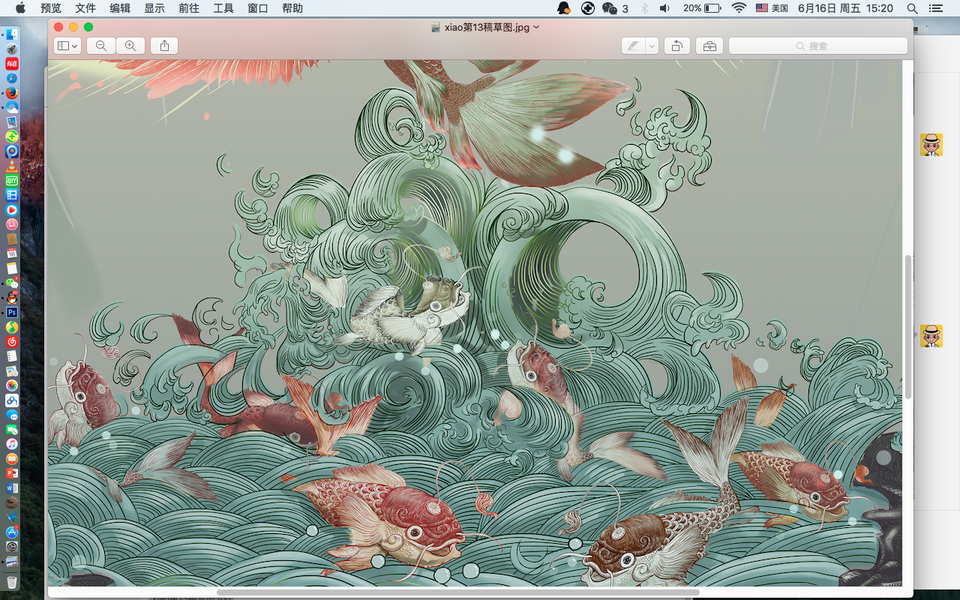Open the 帮助 menu
The image size is (960, 600).
click(x=293, y=8)
